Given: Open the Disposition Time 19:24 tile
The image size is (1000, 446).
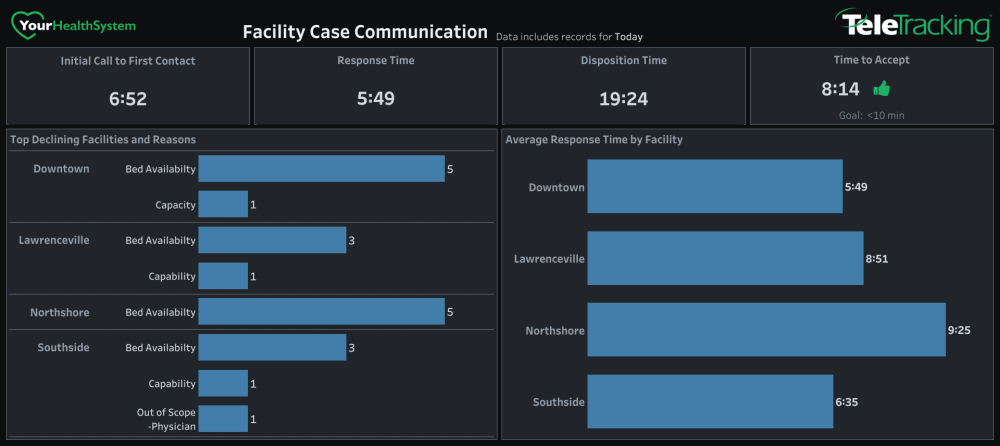Looking at the screenshot, I should pos(624,85).
